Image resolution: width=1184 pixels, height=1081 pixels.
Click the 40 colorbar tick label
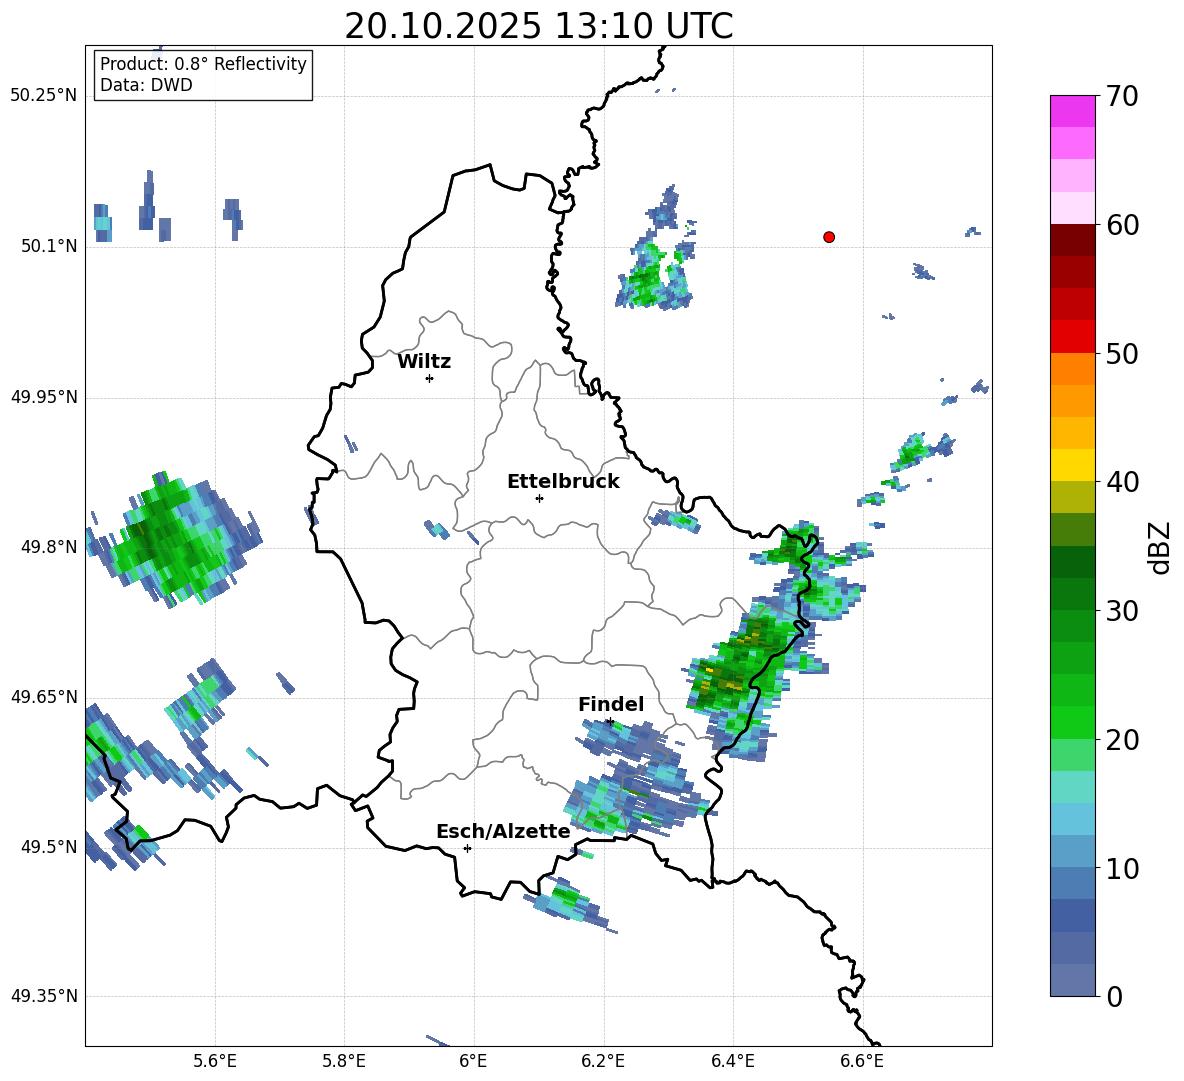pyautogui.click(x=1122, y=482)
